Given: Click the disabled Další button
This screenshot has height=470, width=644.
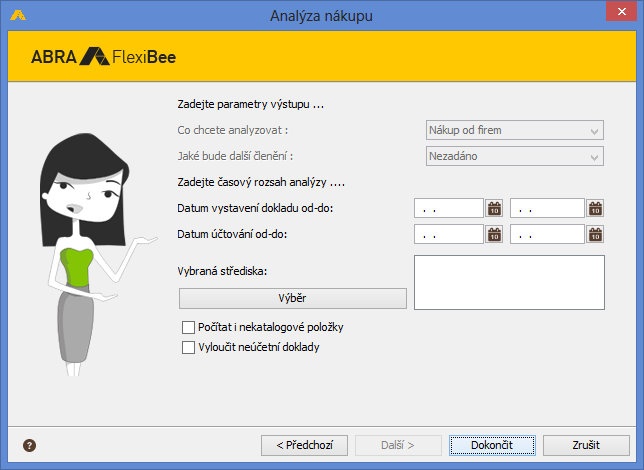Looking at the screenshot, I should tap(398, 445).
